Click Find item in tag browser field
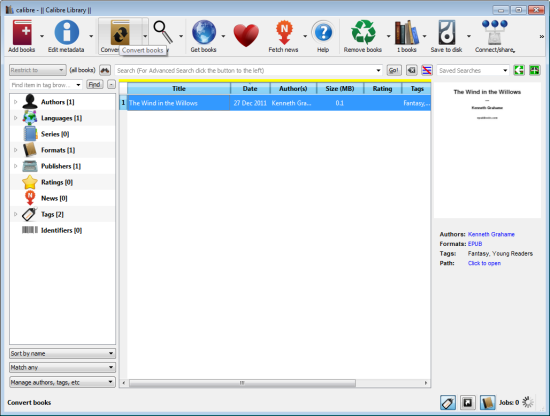The image size is (550, 416). coord(46,85)
